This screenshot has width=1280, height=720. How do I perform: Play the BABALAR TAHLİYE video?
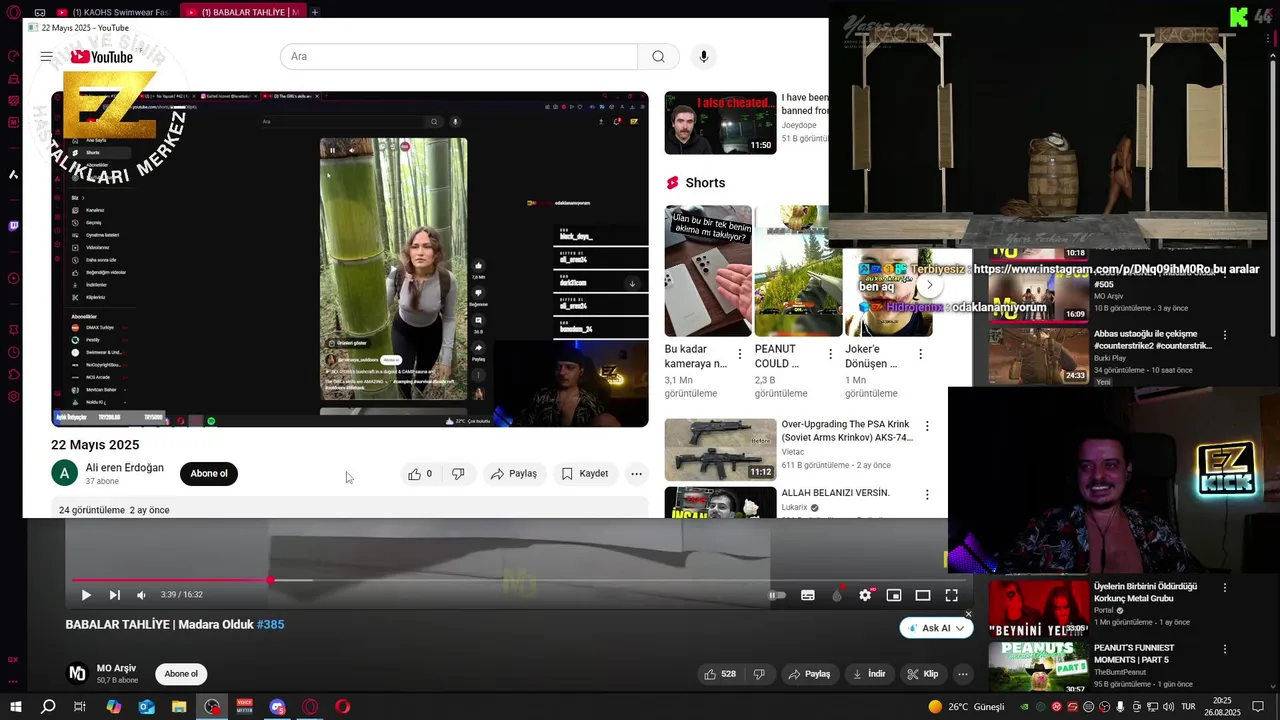(86, 595)
